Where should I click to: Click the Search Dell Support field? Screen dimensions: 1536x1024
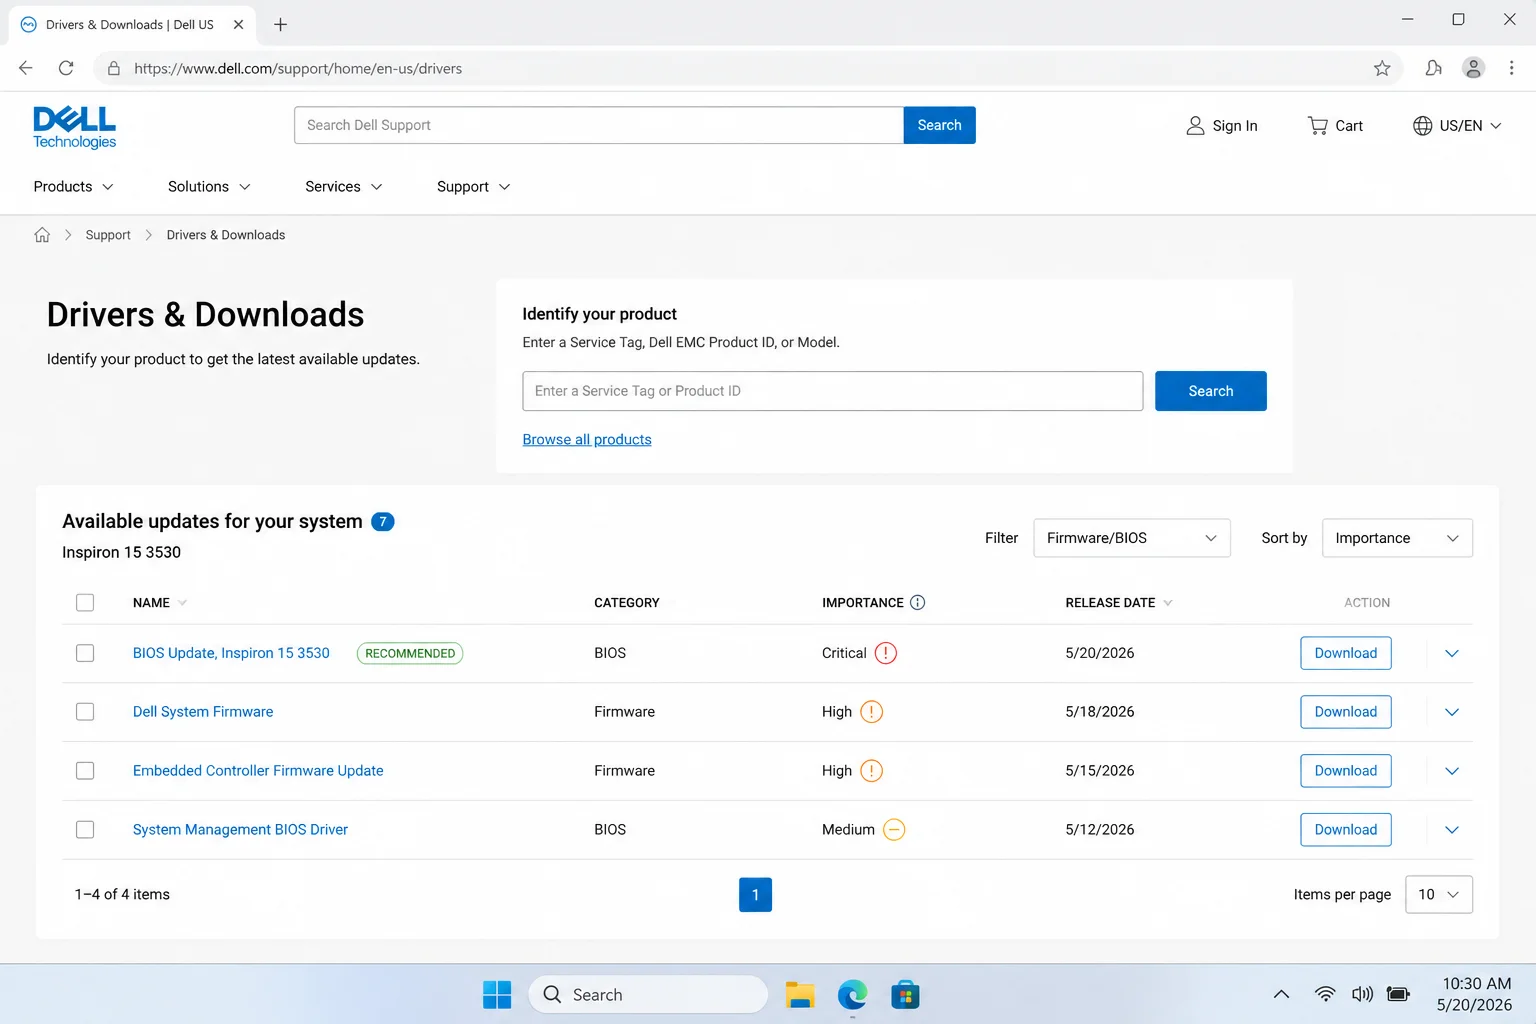(599, 125)
